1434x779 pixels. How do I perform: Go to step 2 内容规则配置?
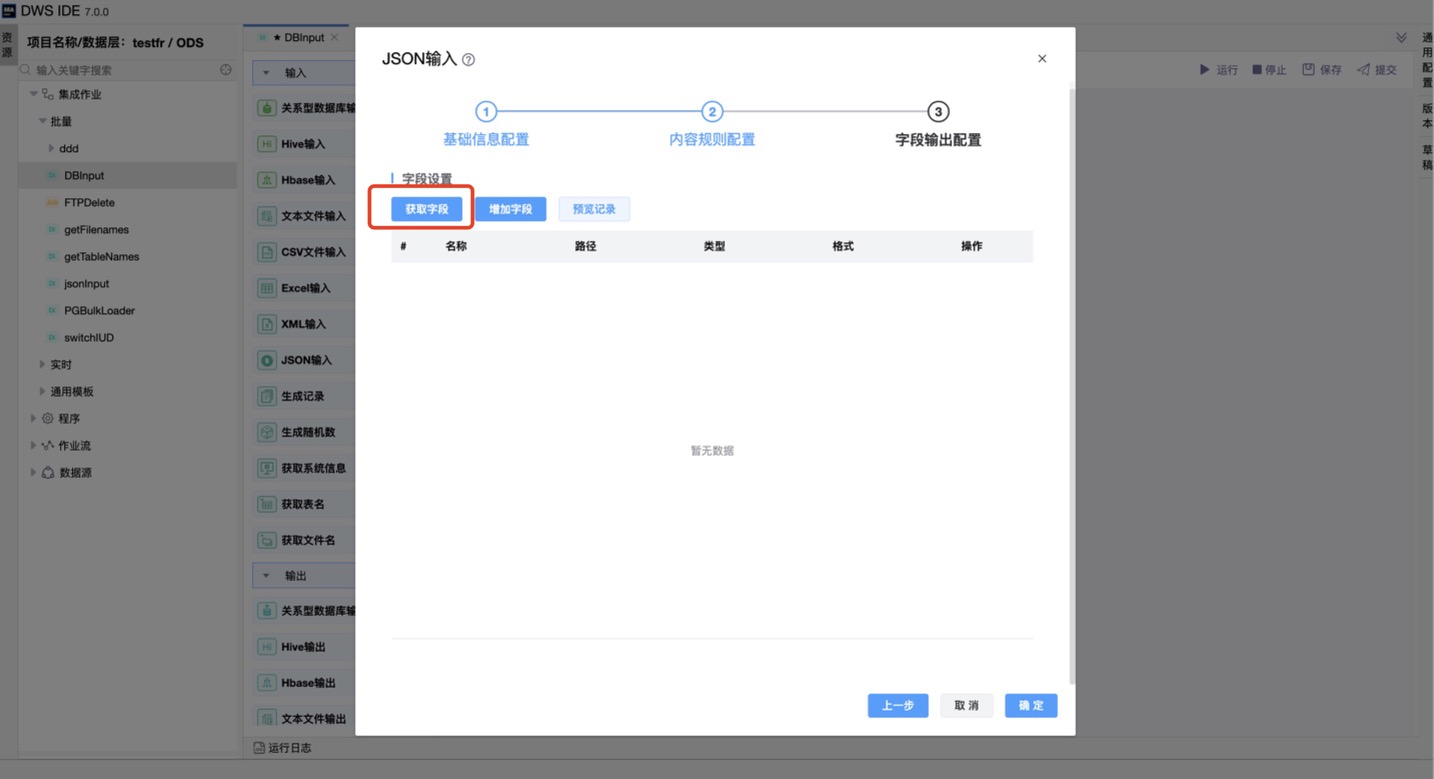tap(712, 112)
